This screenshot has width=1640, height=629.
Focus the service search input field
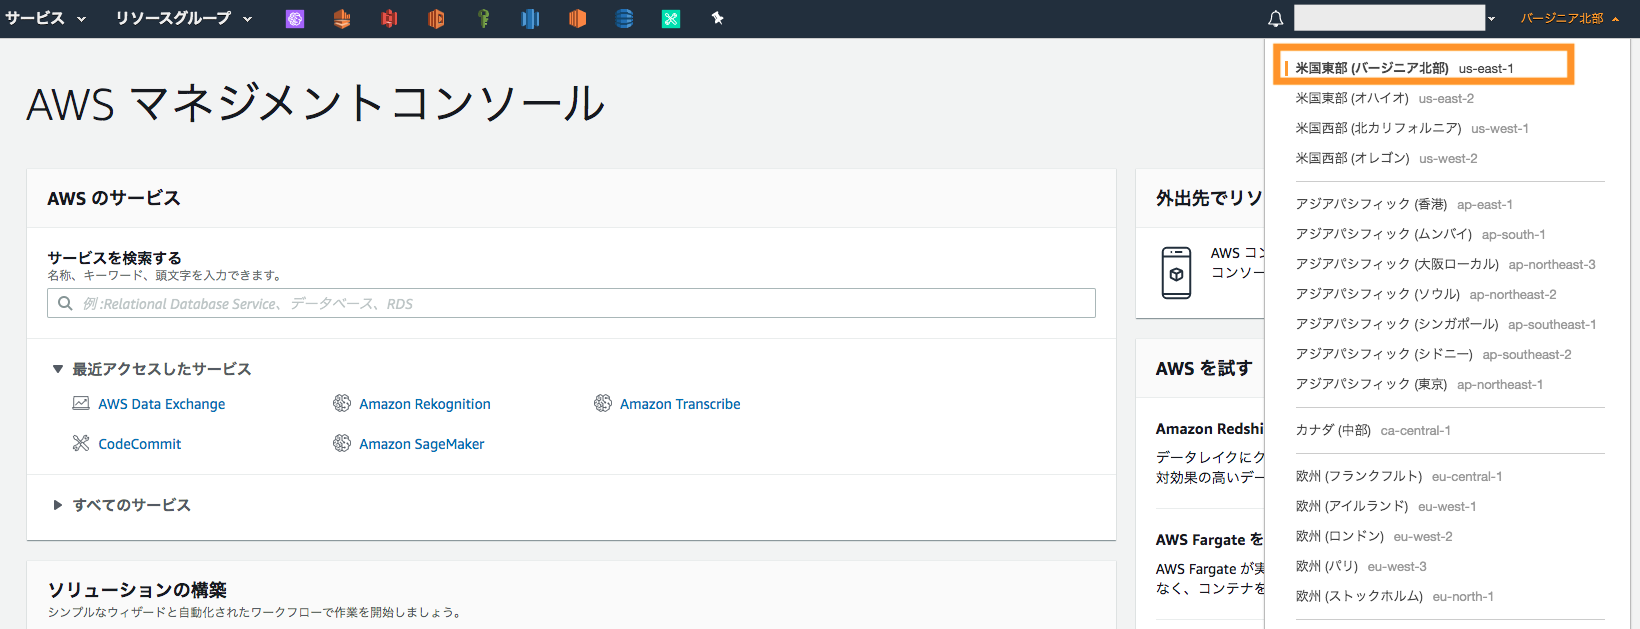pos(571,303)
